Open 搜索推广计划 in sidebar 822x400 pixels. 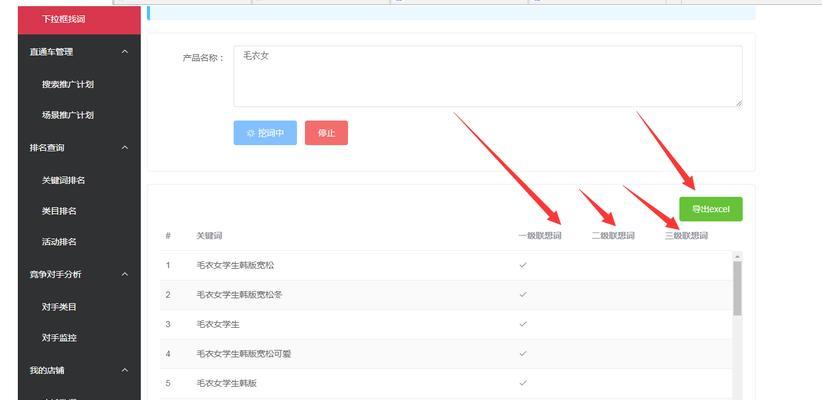tap(68, 84)
